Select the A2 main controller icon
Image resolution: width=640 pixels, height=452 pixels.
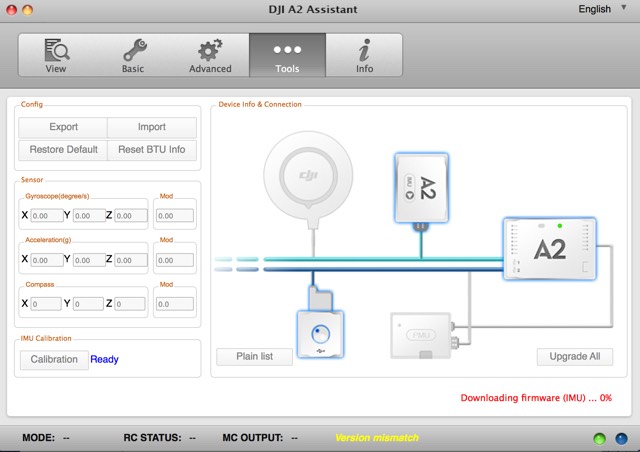(x=550, y=249)
